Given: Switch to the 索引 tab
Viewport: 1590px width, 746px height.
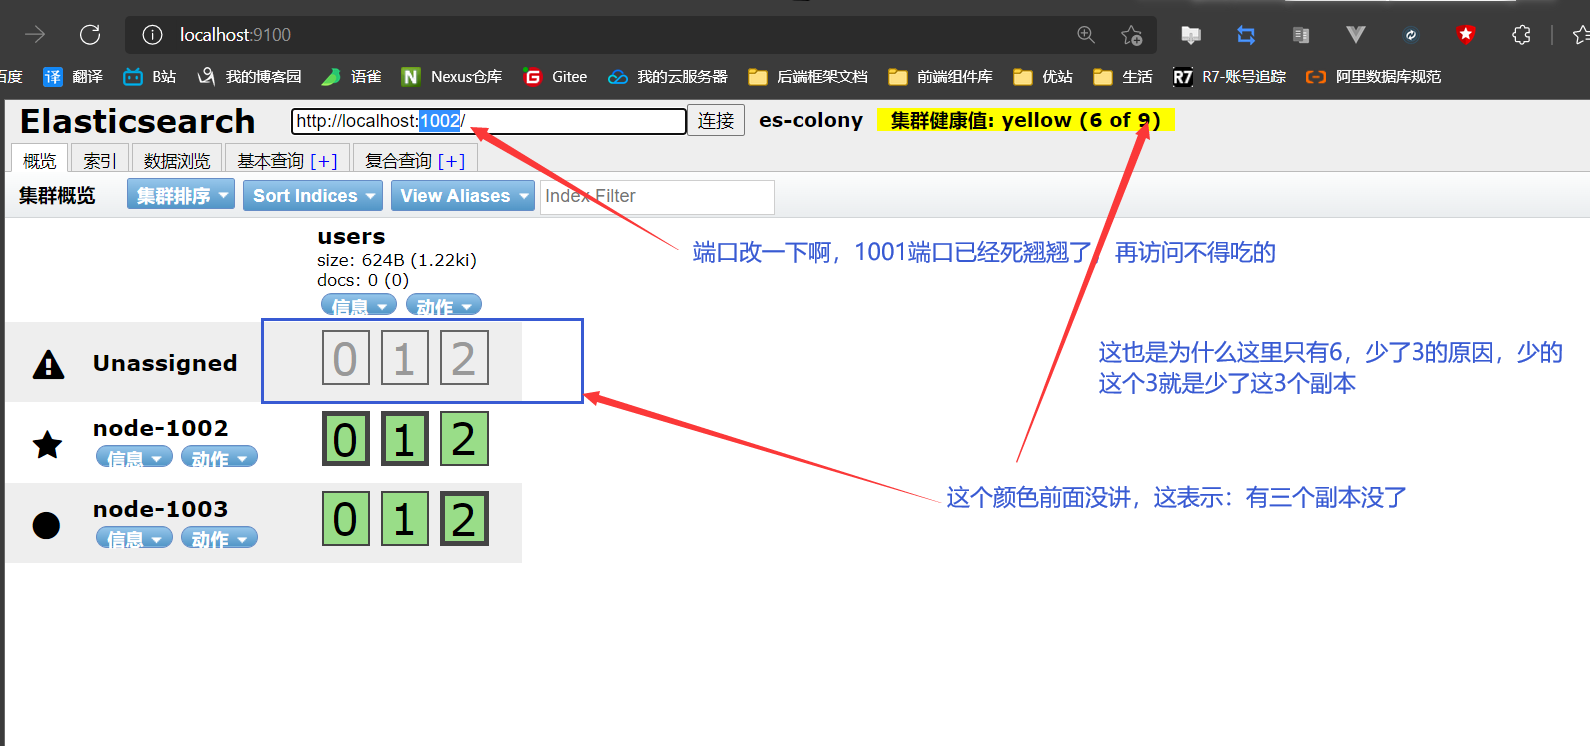Looking at the screenshot, I should pyautogui.click(x=99, y=160).
